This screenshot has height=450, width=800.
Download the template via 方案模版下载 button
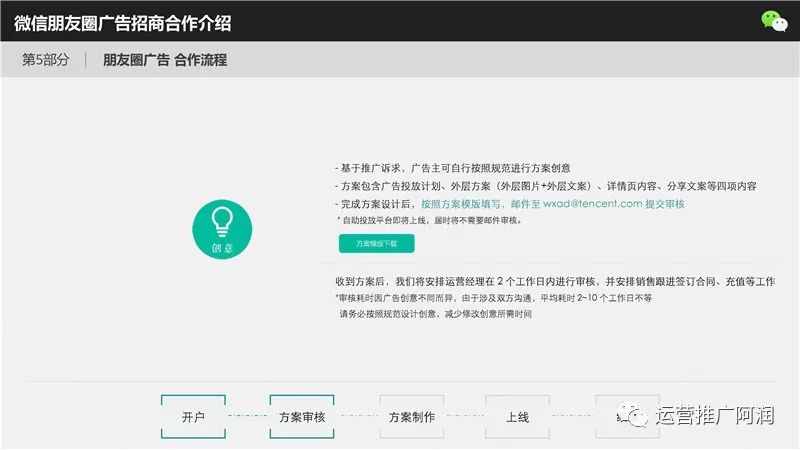[x=377, y=243]
